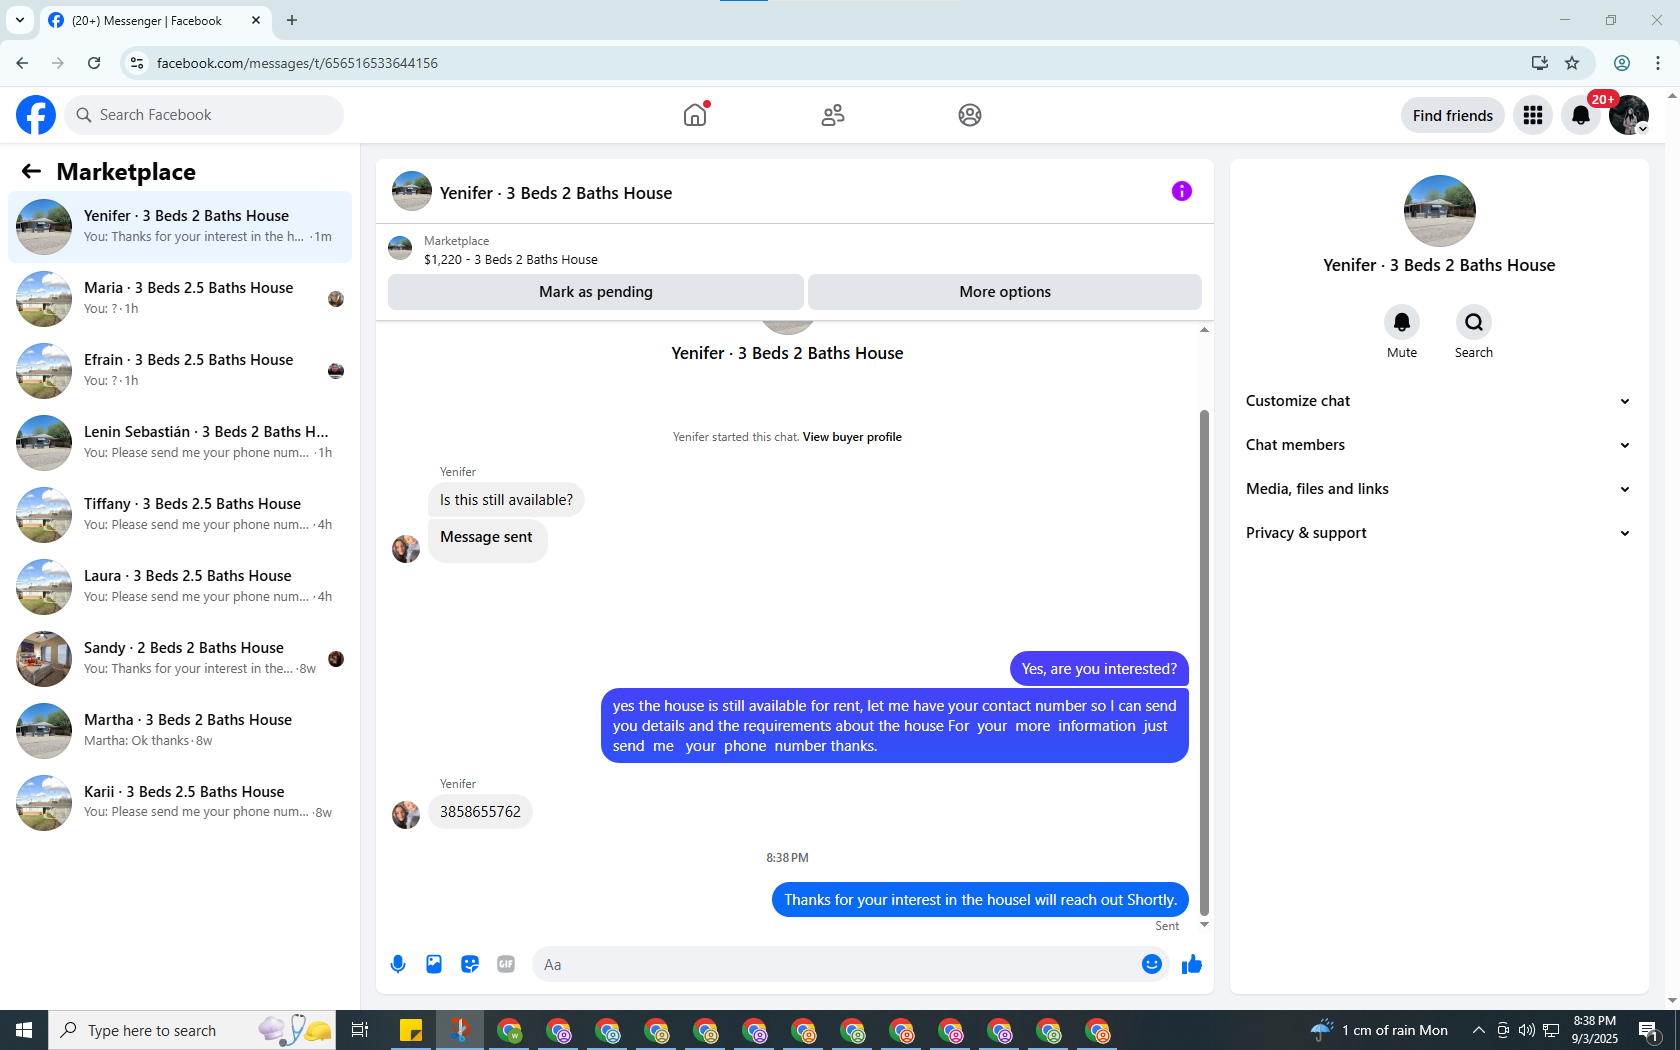This screenshot has width=1680, height=1050.
Task: Open the Karii 3 Beds 2.5 Baths conversation
Action: (180, 803)
